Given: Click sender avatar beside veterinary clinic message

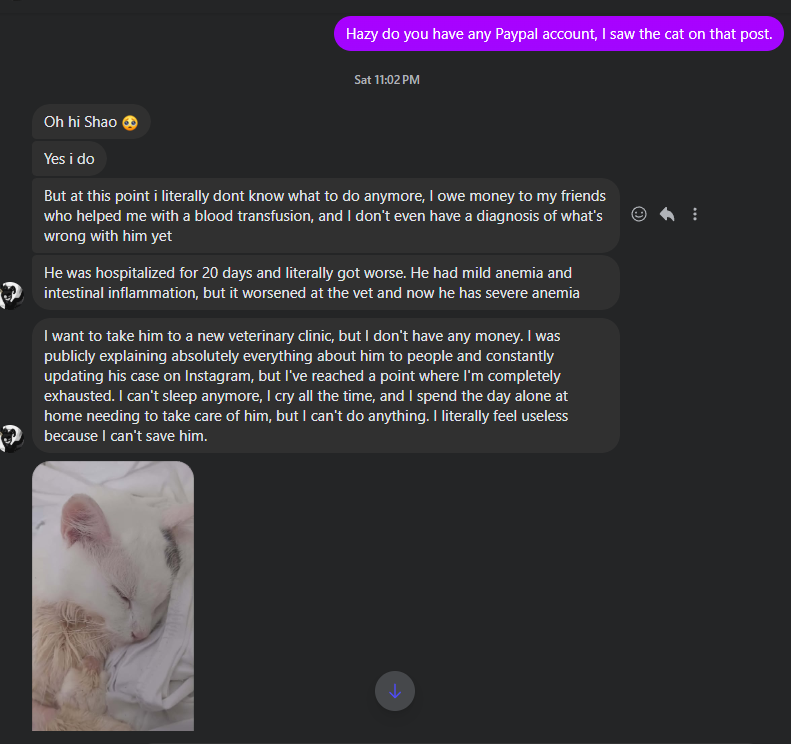Looking at the screenshot, I should point(10,438).
